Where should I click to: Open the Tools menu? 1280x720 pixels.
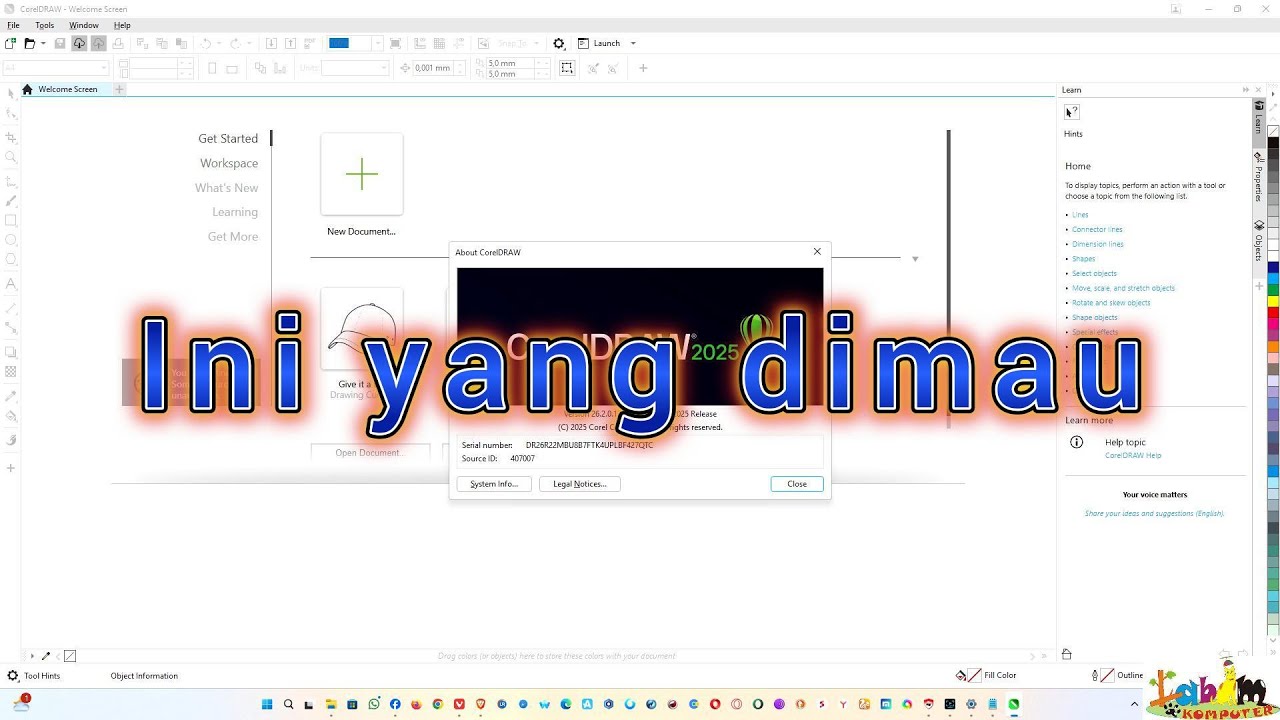45,25
